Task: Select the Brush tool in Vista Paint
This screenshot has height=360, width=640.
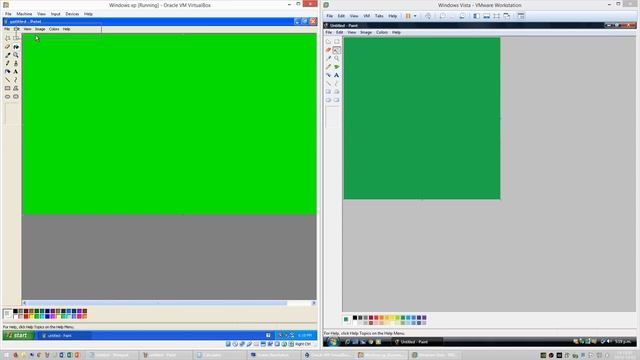Action: 337,67
